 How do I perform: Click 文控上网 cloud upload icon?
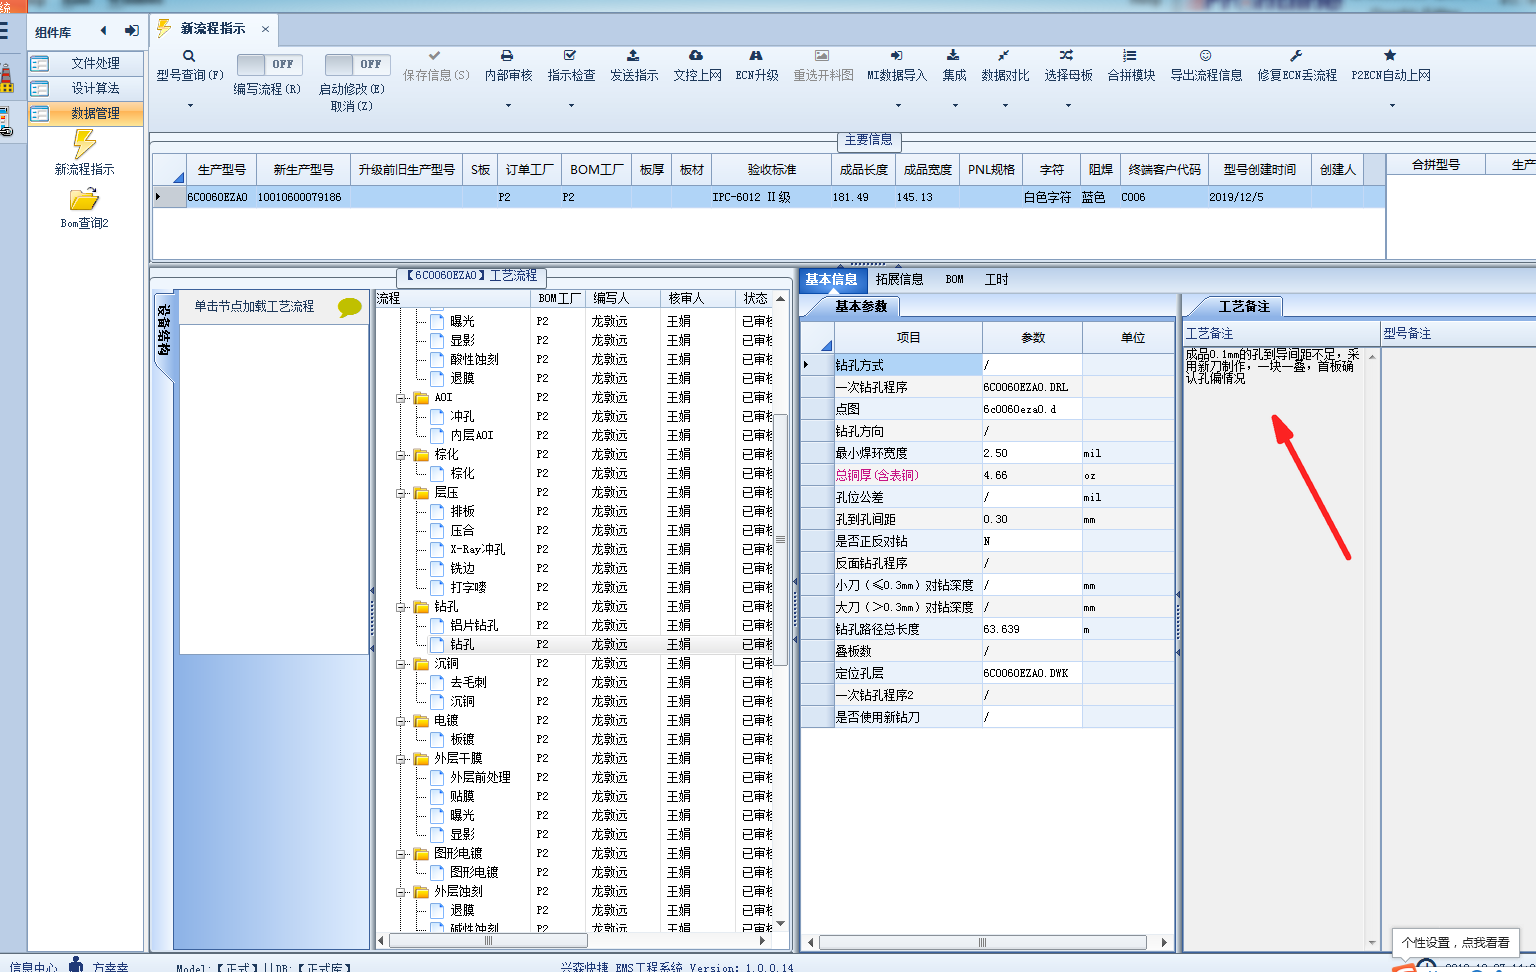pyautogui.click(x=696, y=56)
